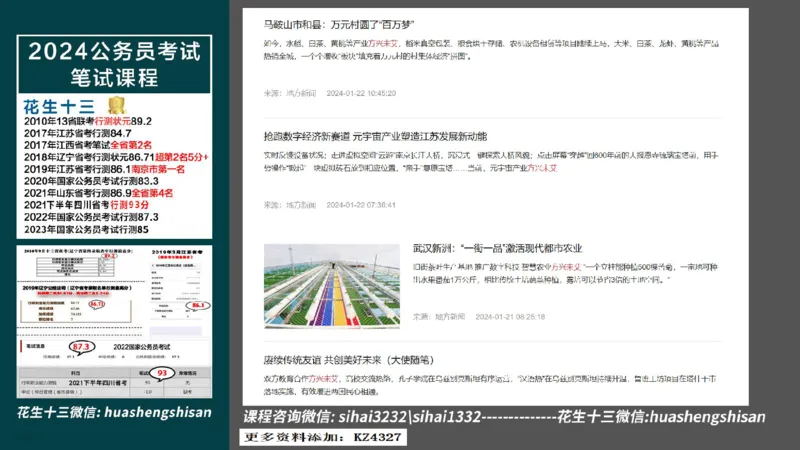Viewport: 800px width, 450px height.
Task: Click the red 方兴未艾 keyword in the 大使随笔 summary
Action: [323, 379]
